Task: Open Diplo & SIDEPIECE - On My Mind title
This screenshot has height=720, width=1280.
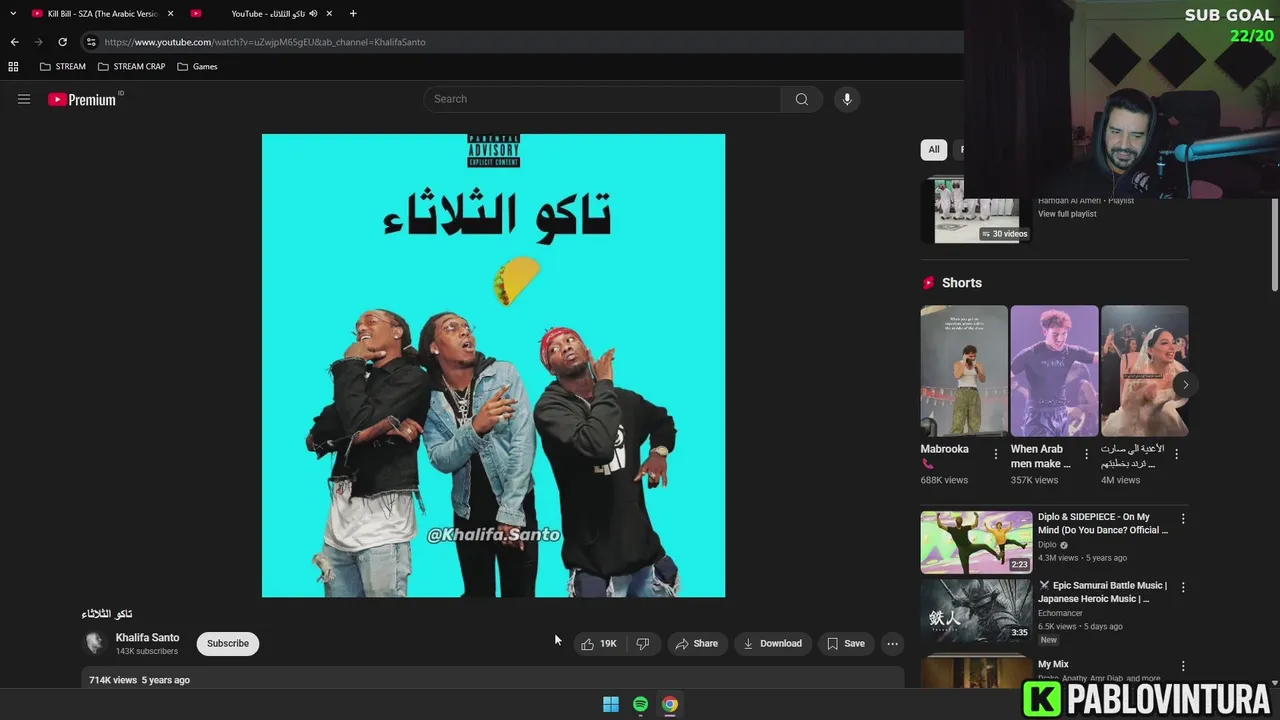Action: point(1103,523)
